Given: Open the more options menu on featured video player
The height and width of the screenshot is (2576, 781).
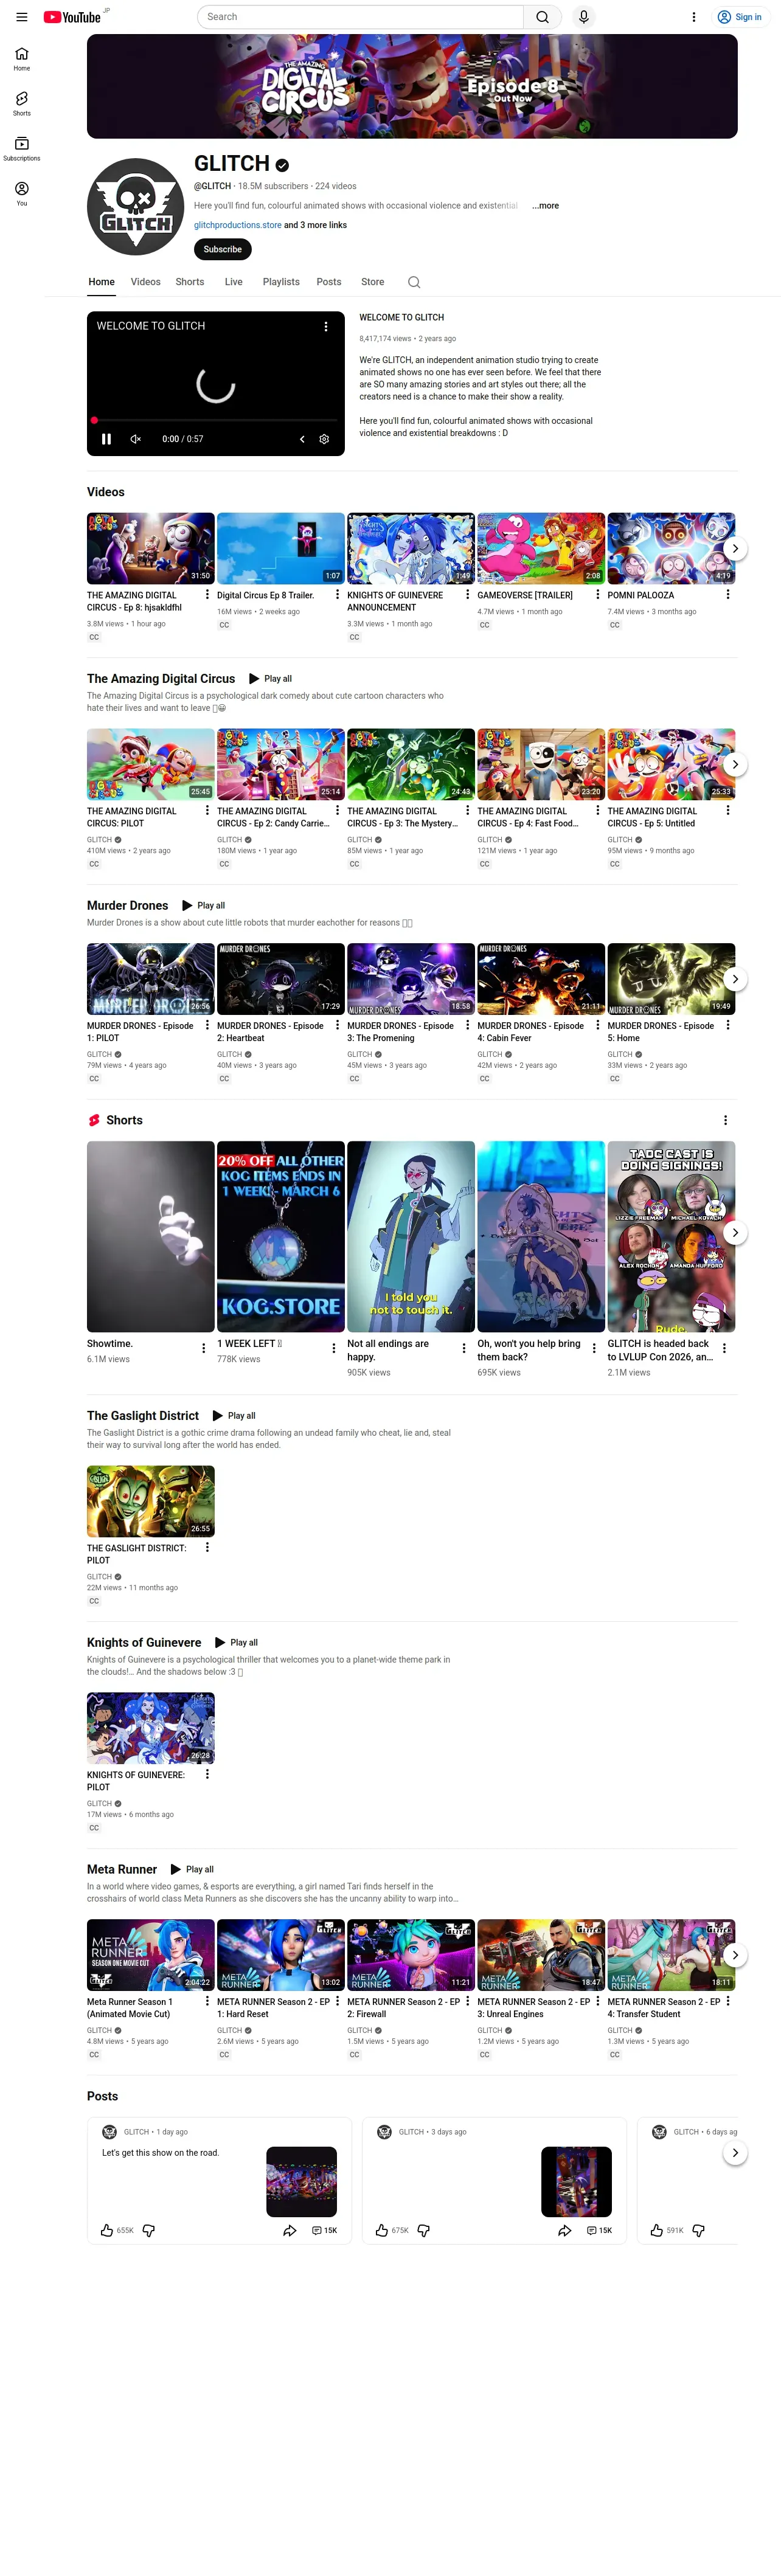Looking at the screenshot, I should [x=325, y=326].
